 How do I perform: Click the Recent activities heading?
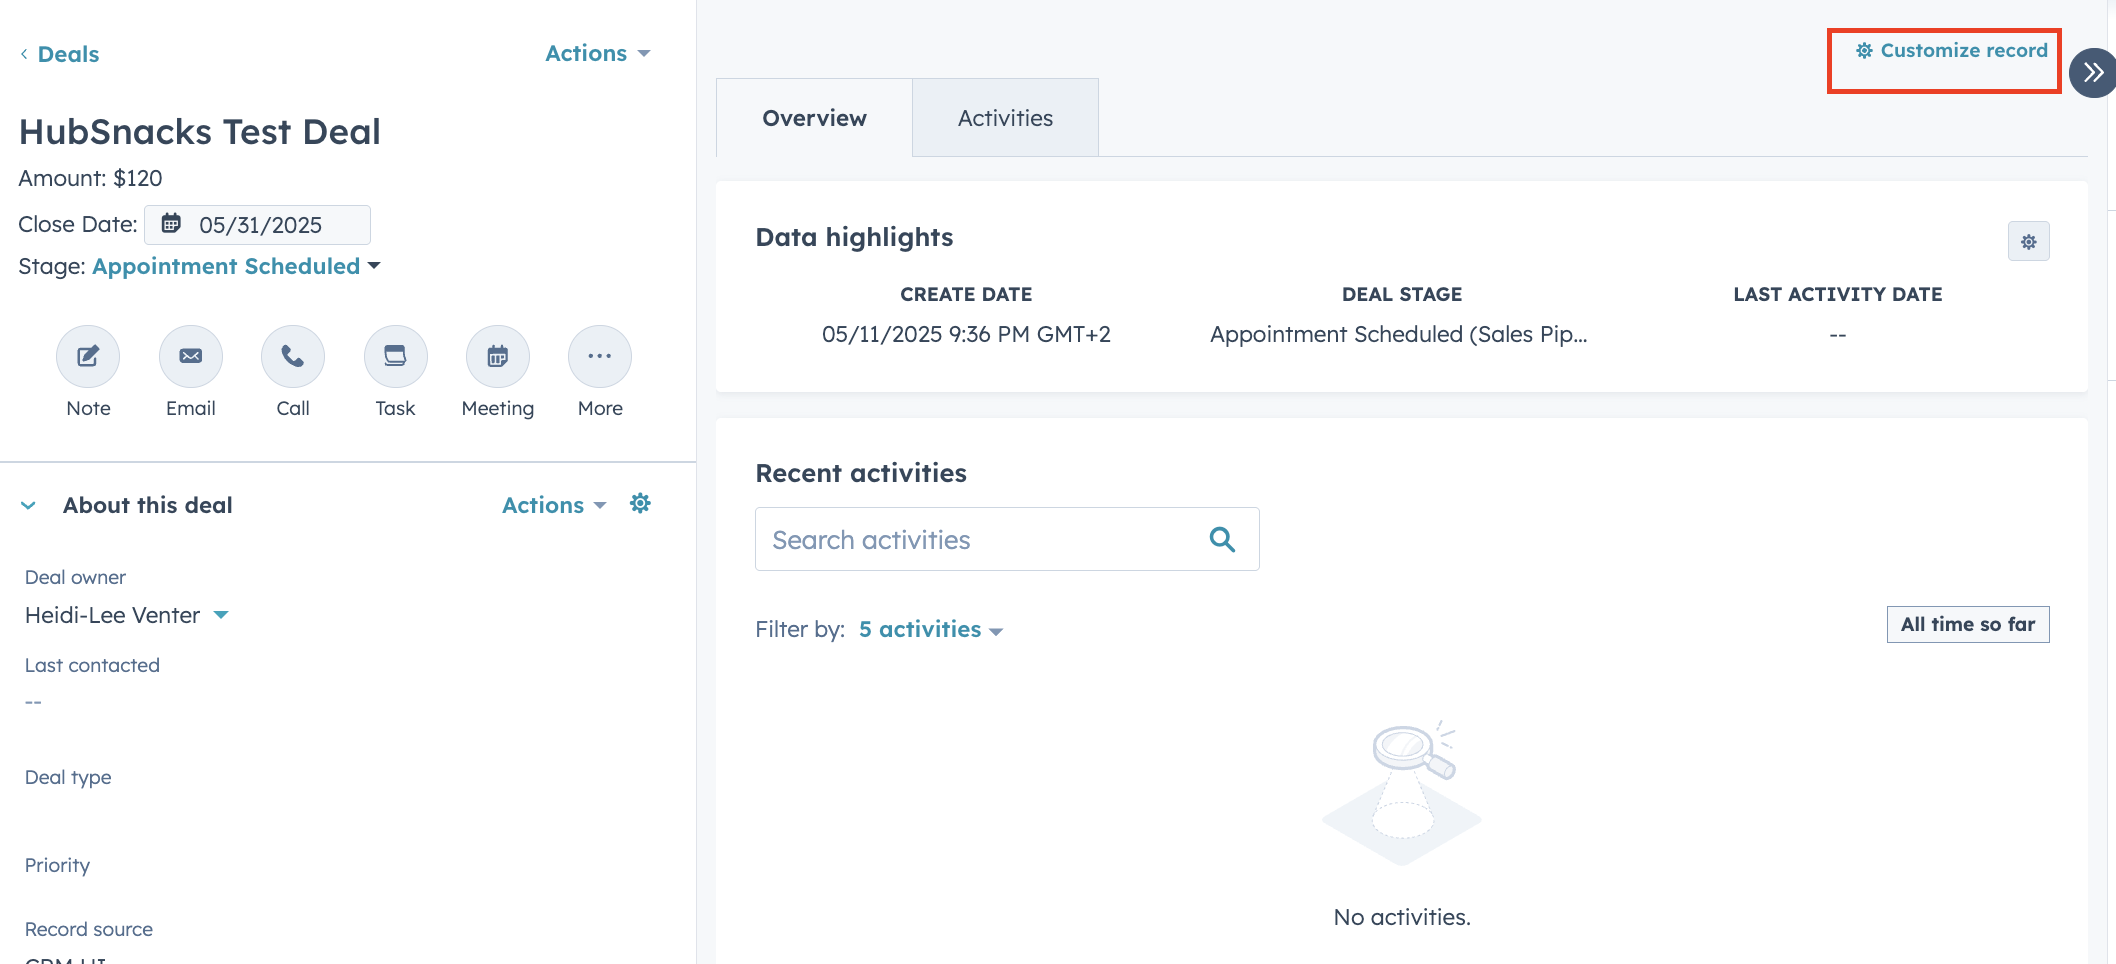pyautogui.click(x=861, y=473)
